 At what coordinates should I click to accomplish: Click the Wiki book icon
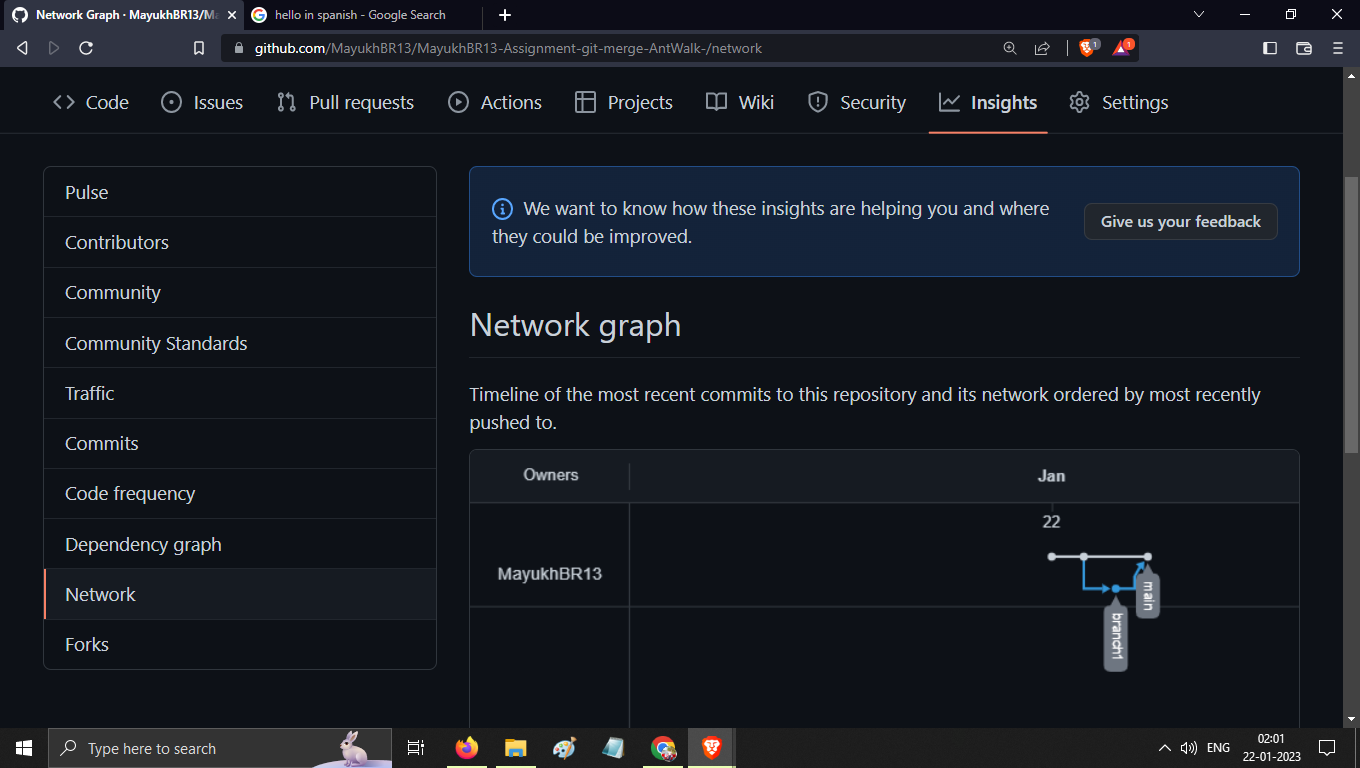click(715, 101)
